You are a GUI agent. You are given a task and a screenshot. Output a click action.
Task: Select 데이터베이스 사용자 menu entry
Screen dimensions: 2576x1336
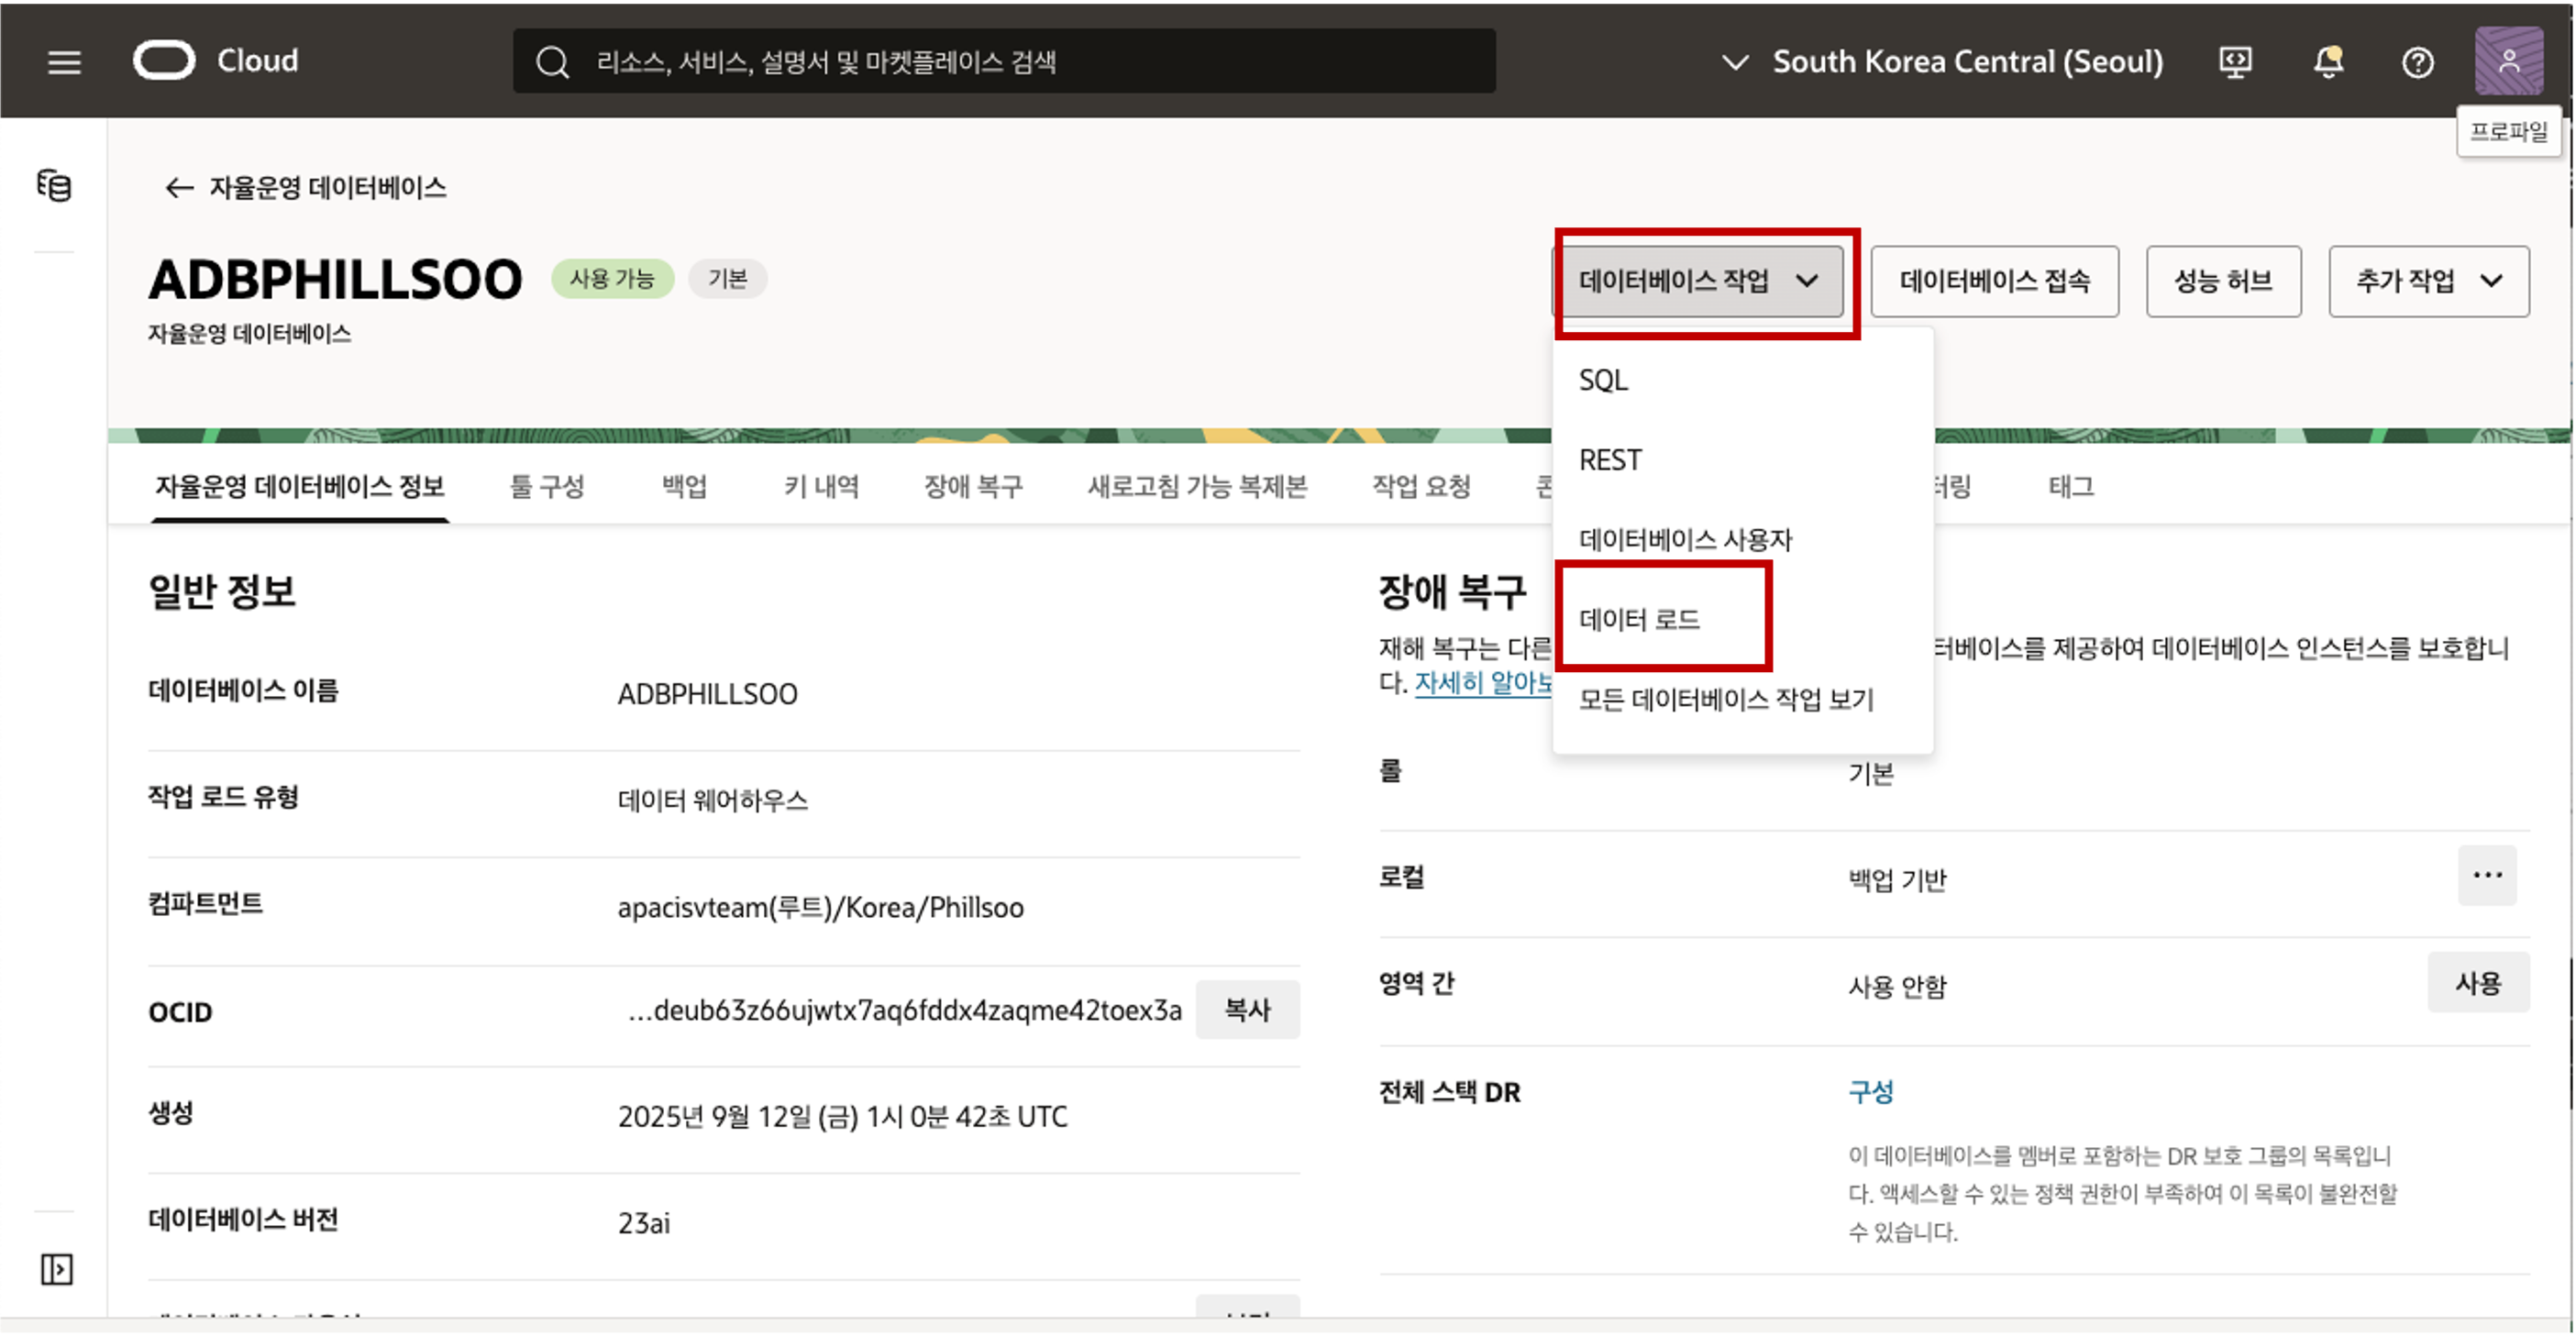click(1685, 540)
